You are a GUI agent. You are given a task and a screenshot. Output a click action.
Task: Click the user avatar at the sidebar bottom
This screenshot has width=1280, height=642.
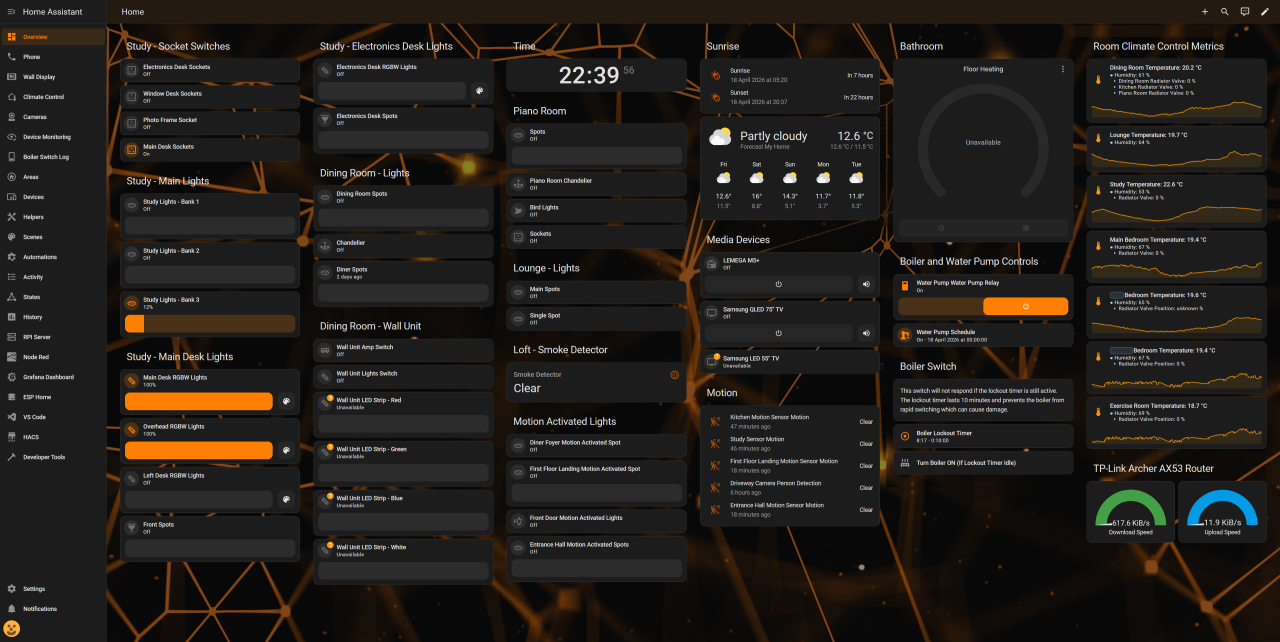[11, 629]
